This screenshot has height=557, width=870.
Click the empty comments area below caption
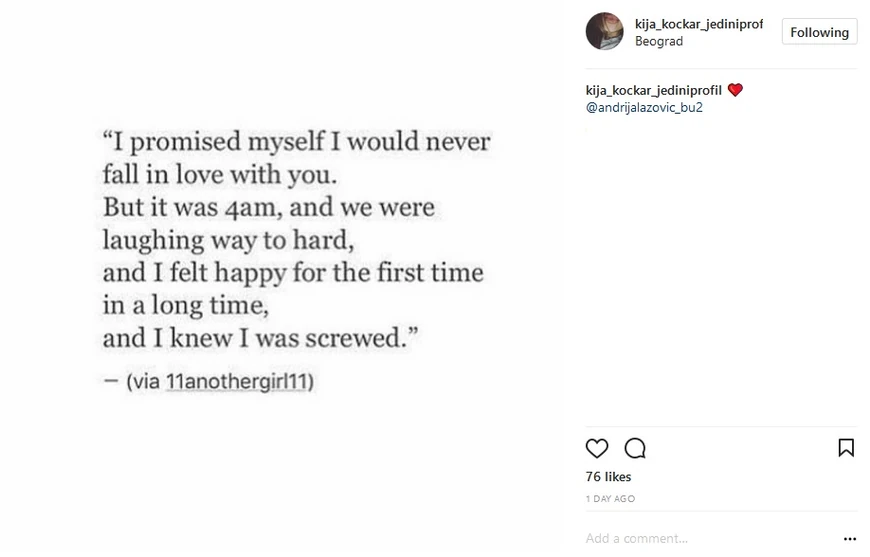(720, 270)
